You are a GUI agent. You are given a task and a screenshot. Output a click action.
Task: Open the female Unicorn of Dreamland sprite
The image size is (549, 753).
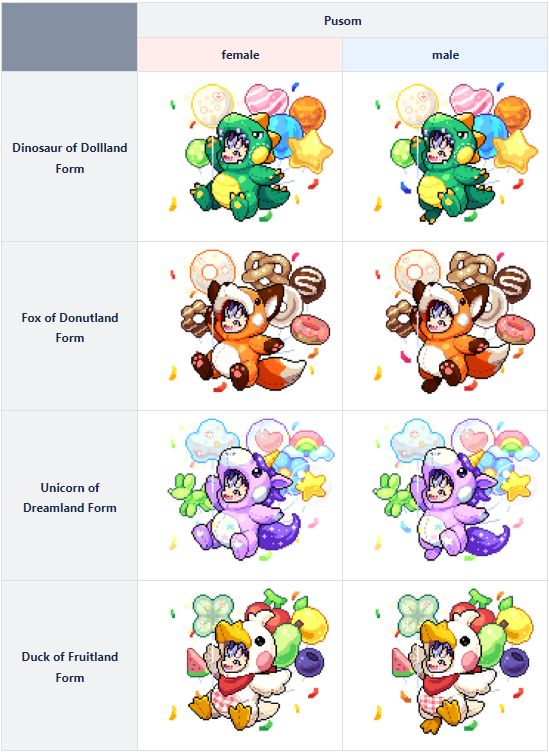tap(251, 489)
